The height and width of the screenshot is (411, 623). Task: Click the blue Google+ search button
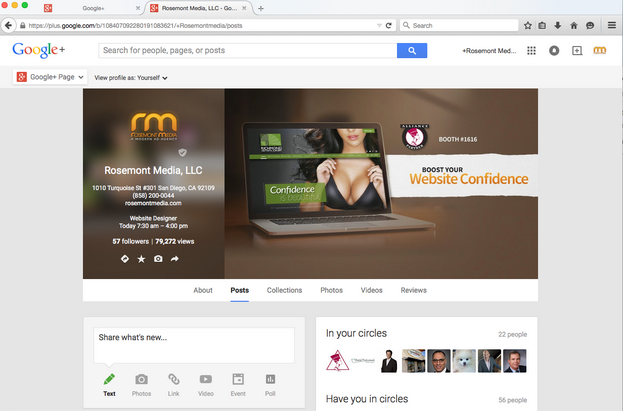[412, 50]
